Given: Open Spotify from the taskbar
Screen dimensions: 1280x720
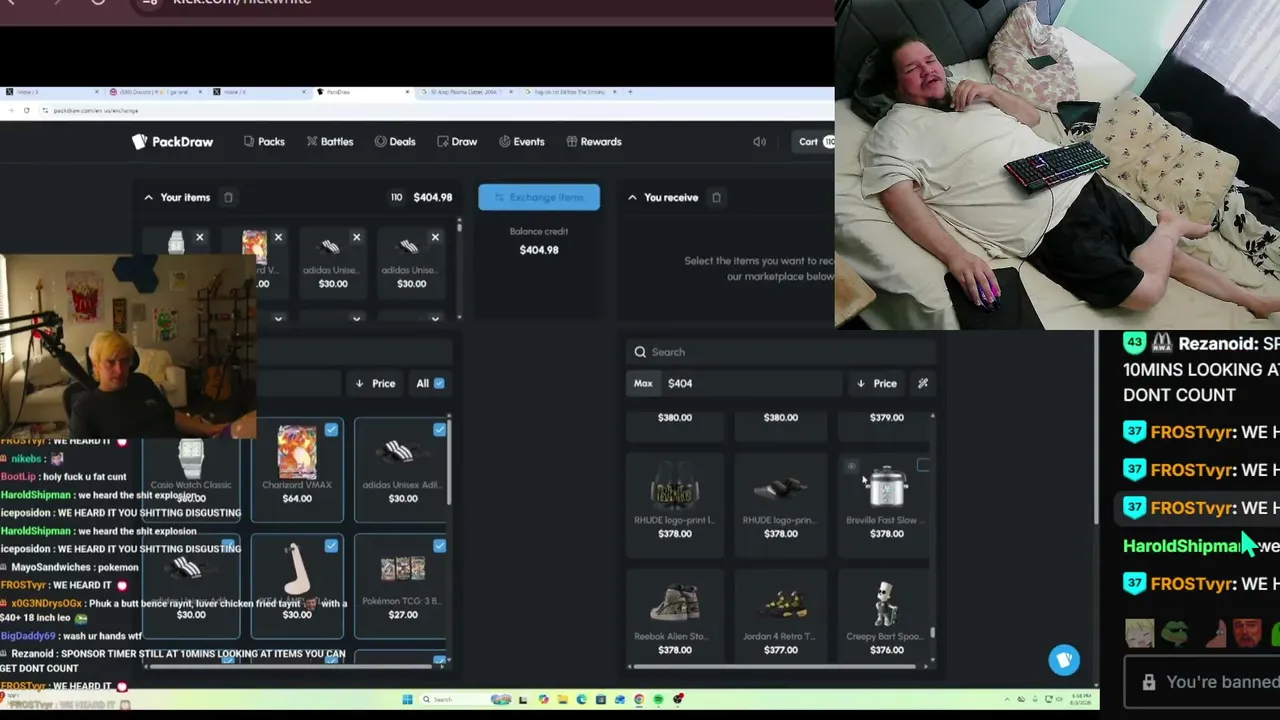Looking at the screenshot, I should (659, 700).
